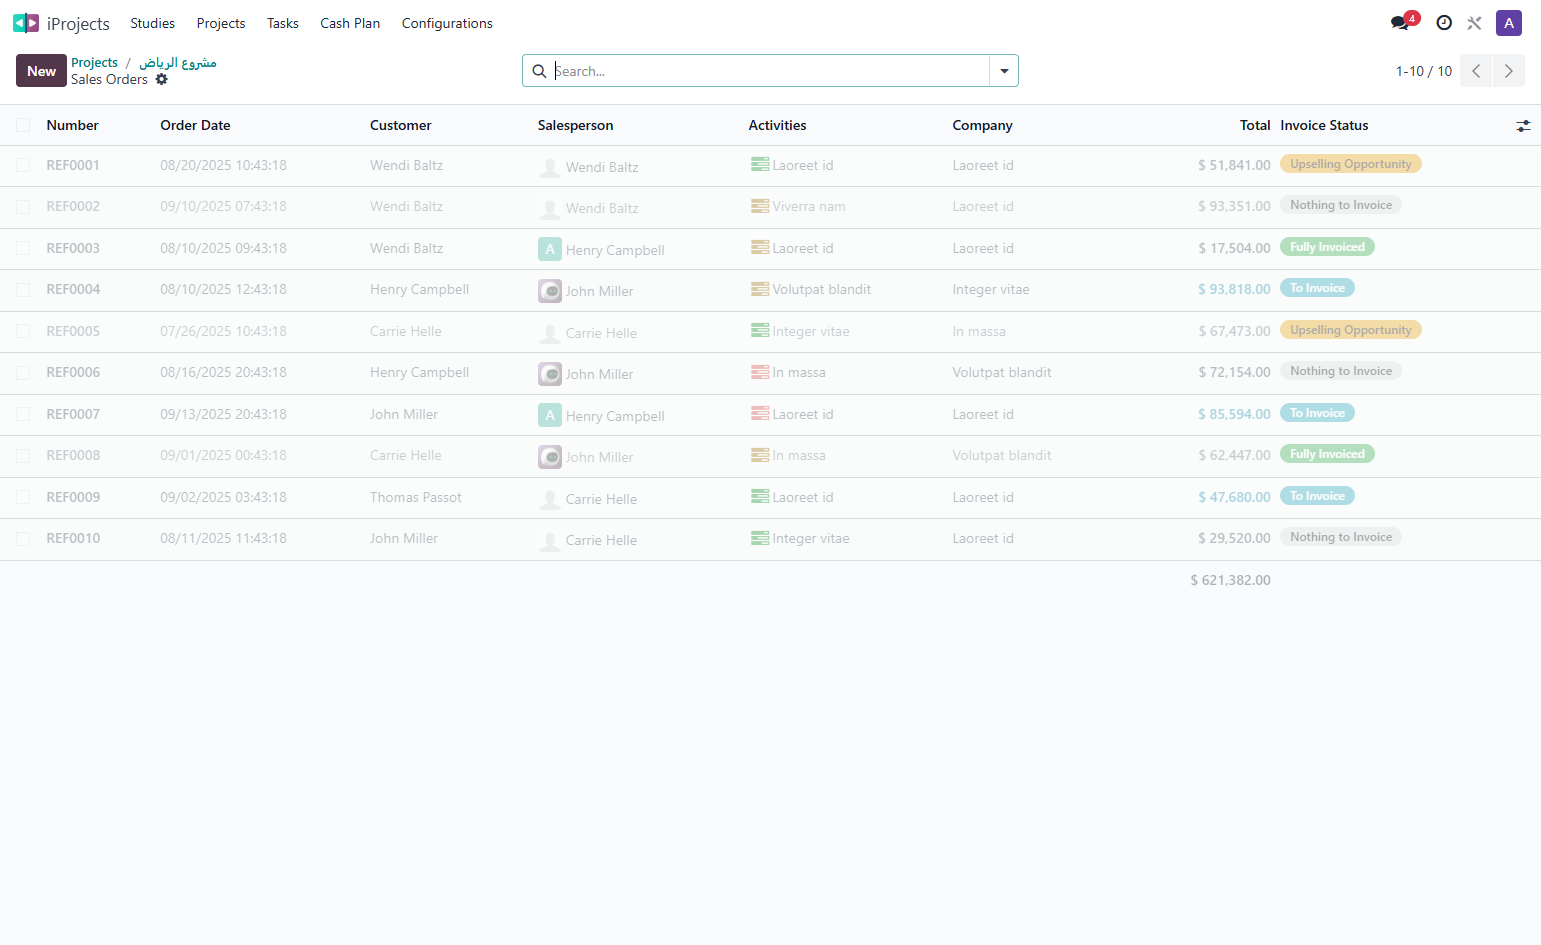Check the REF0001 row checkbox
Viewport: 1541px width, 945px height.
23,165
